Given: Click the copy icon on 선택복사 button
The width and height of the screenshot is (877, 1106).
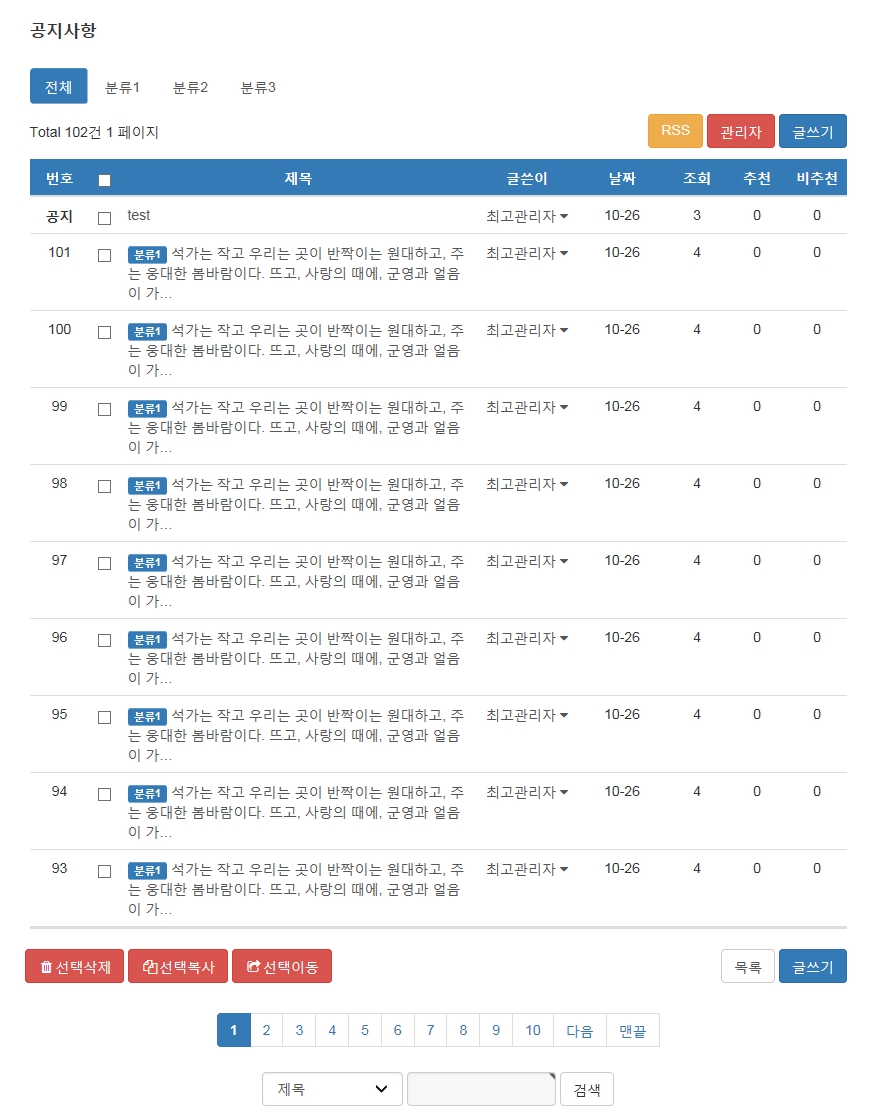Looking at the screenshot, I should click(151, 967).
